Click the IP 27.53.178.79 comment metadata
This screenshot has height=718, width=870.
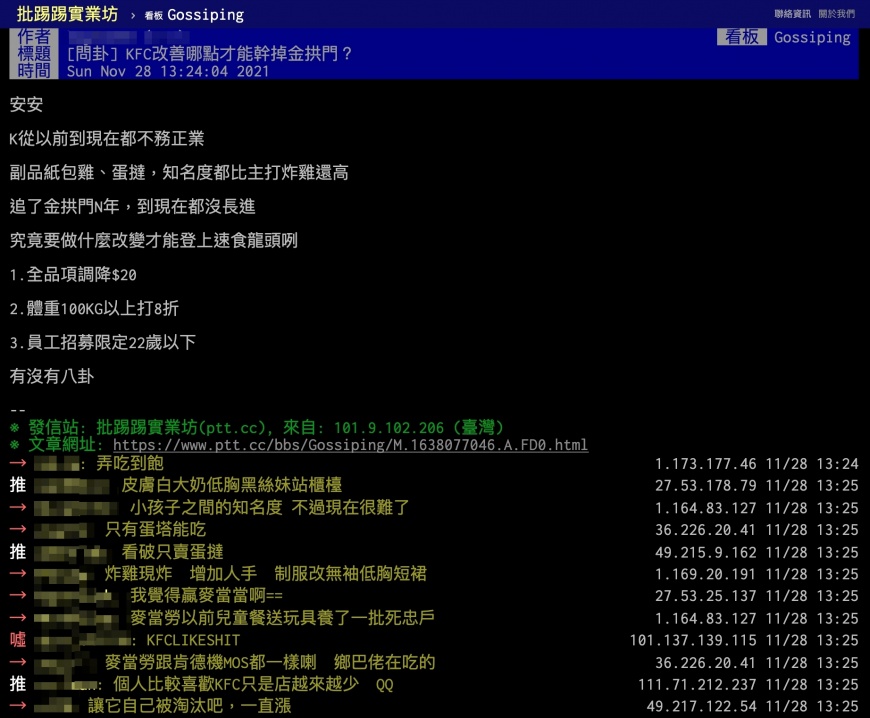point(756,486)
